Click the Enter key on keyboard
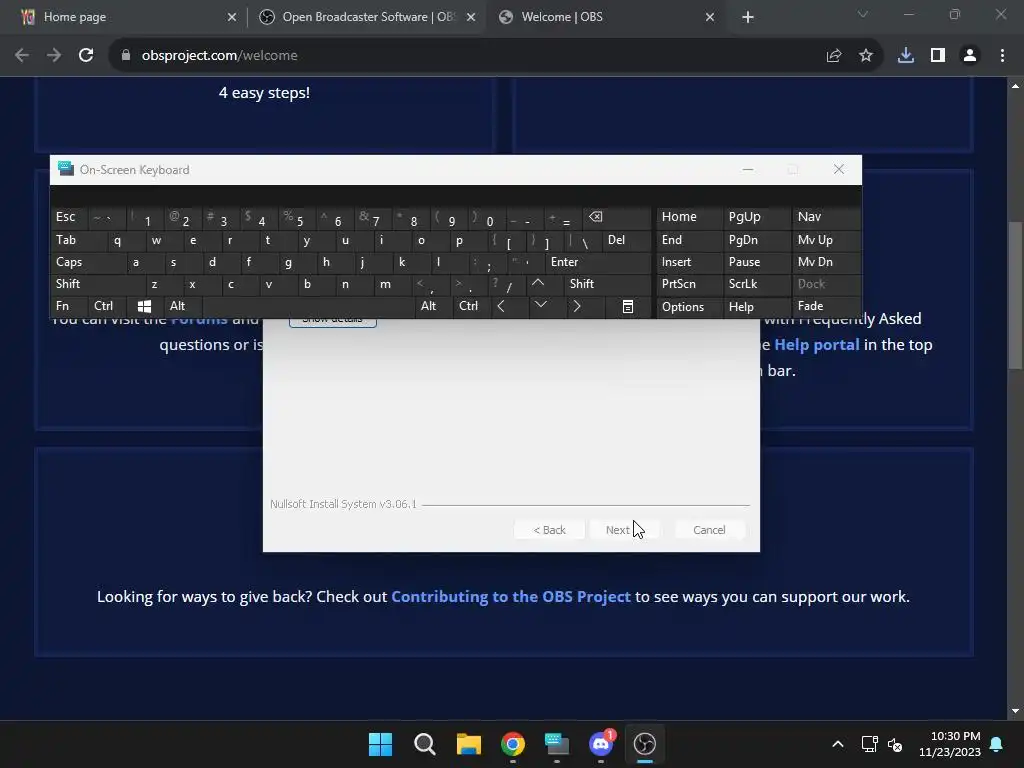The image size is (1024, 768). point(598,262)
